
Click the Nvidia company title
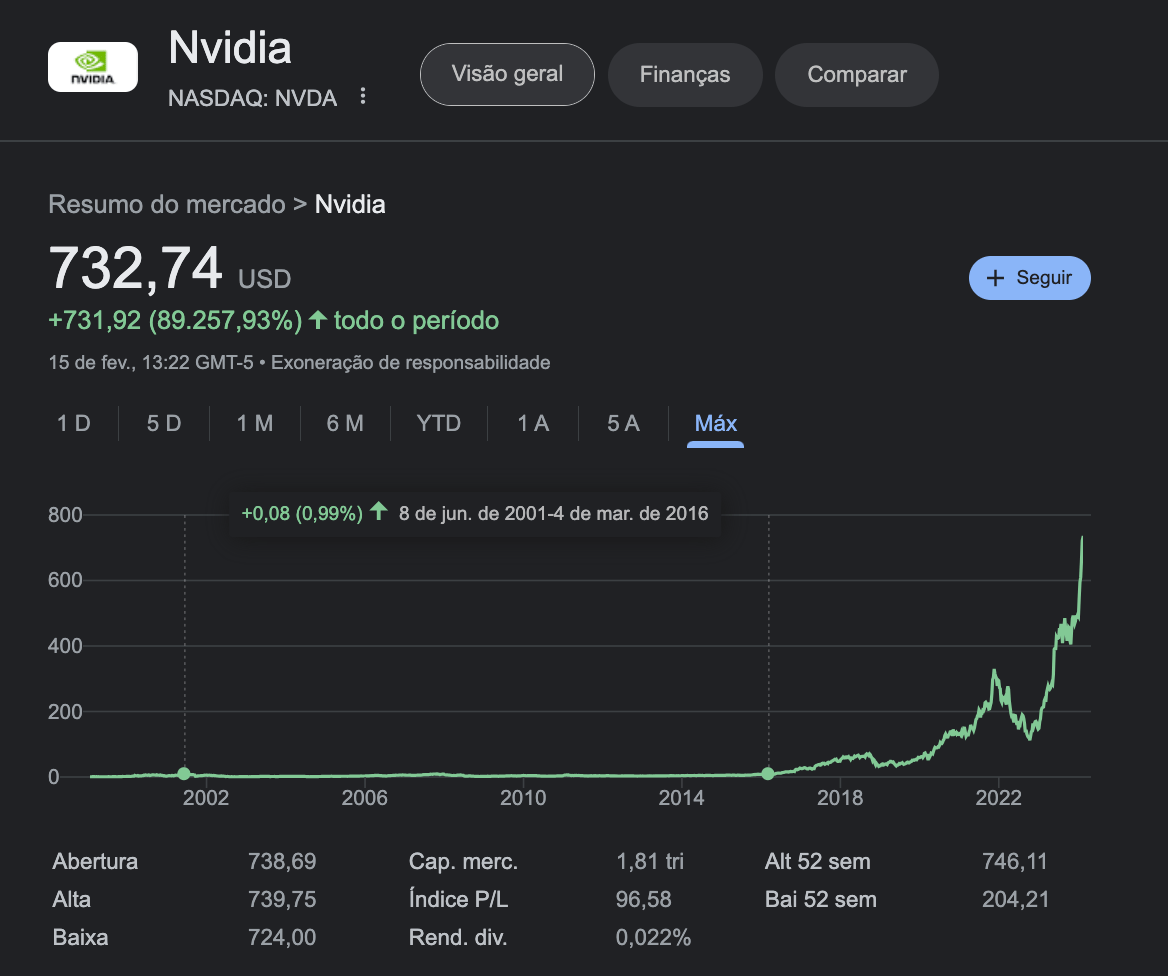coord(230,48)
